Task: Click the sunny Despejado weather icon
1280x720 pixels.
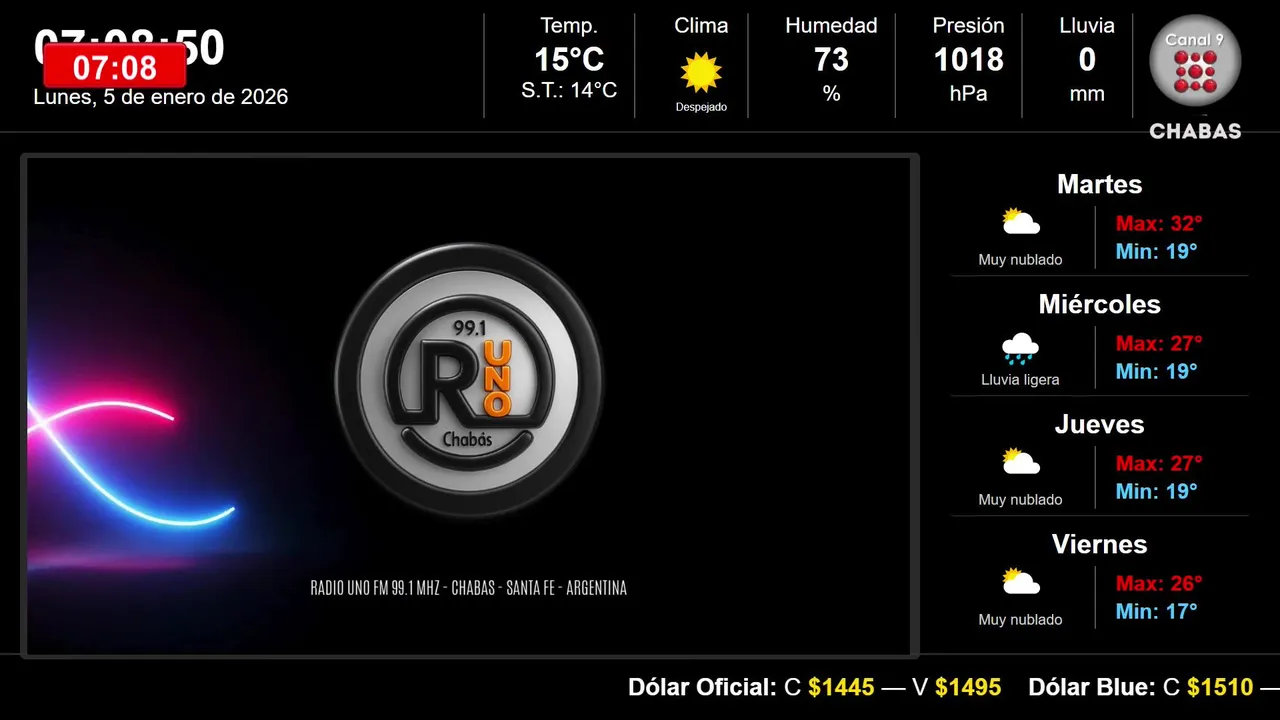Action: click(x=701, y=72)
